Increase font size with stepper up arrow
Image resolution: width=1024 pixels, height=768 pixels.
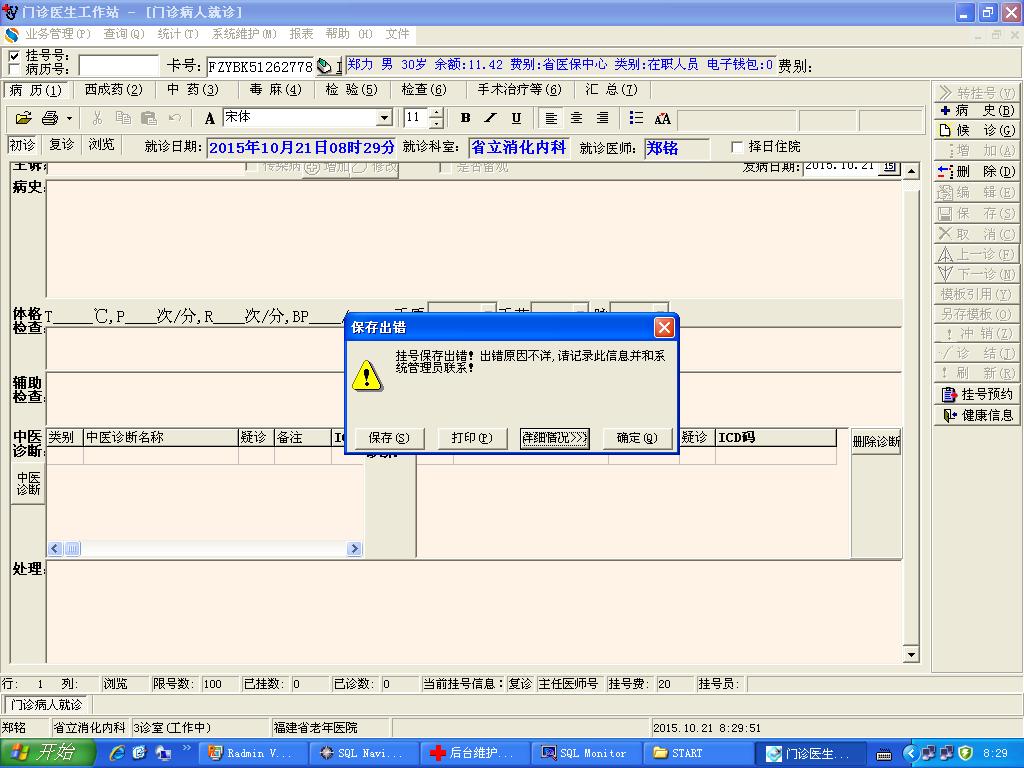click(436, 114)
